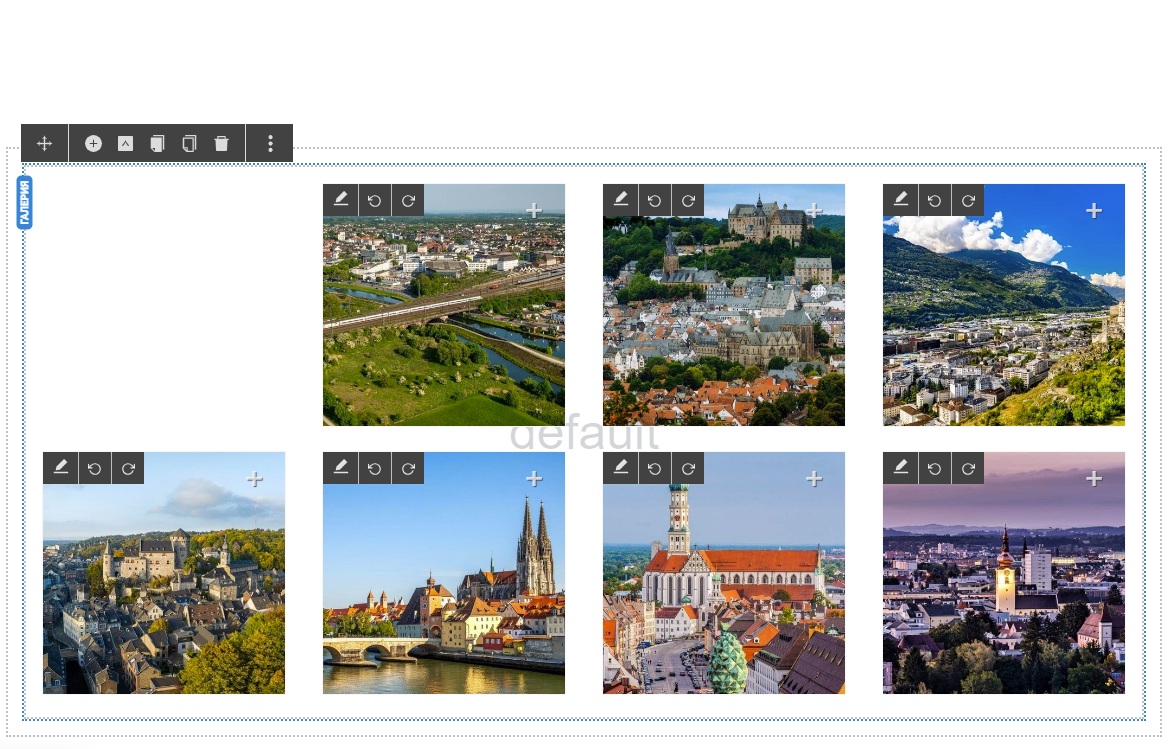Rotate the cathedral river image clockwise
Viewport: 1172px width, 749px height.
click(408, 468)
